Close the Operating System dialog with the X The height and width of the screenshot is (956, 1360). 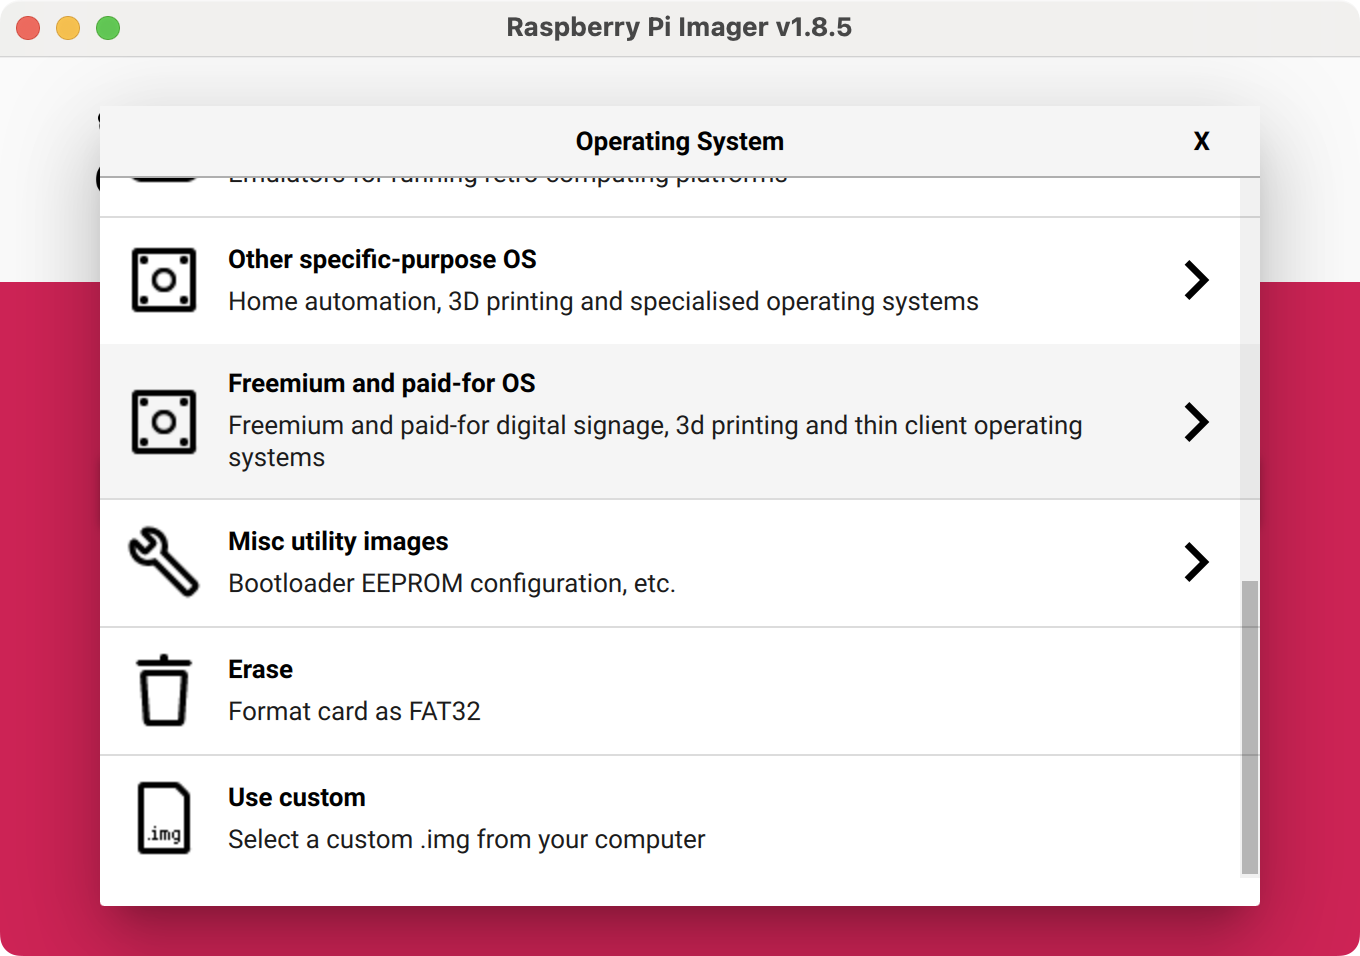pos(1201,141)
